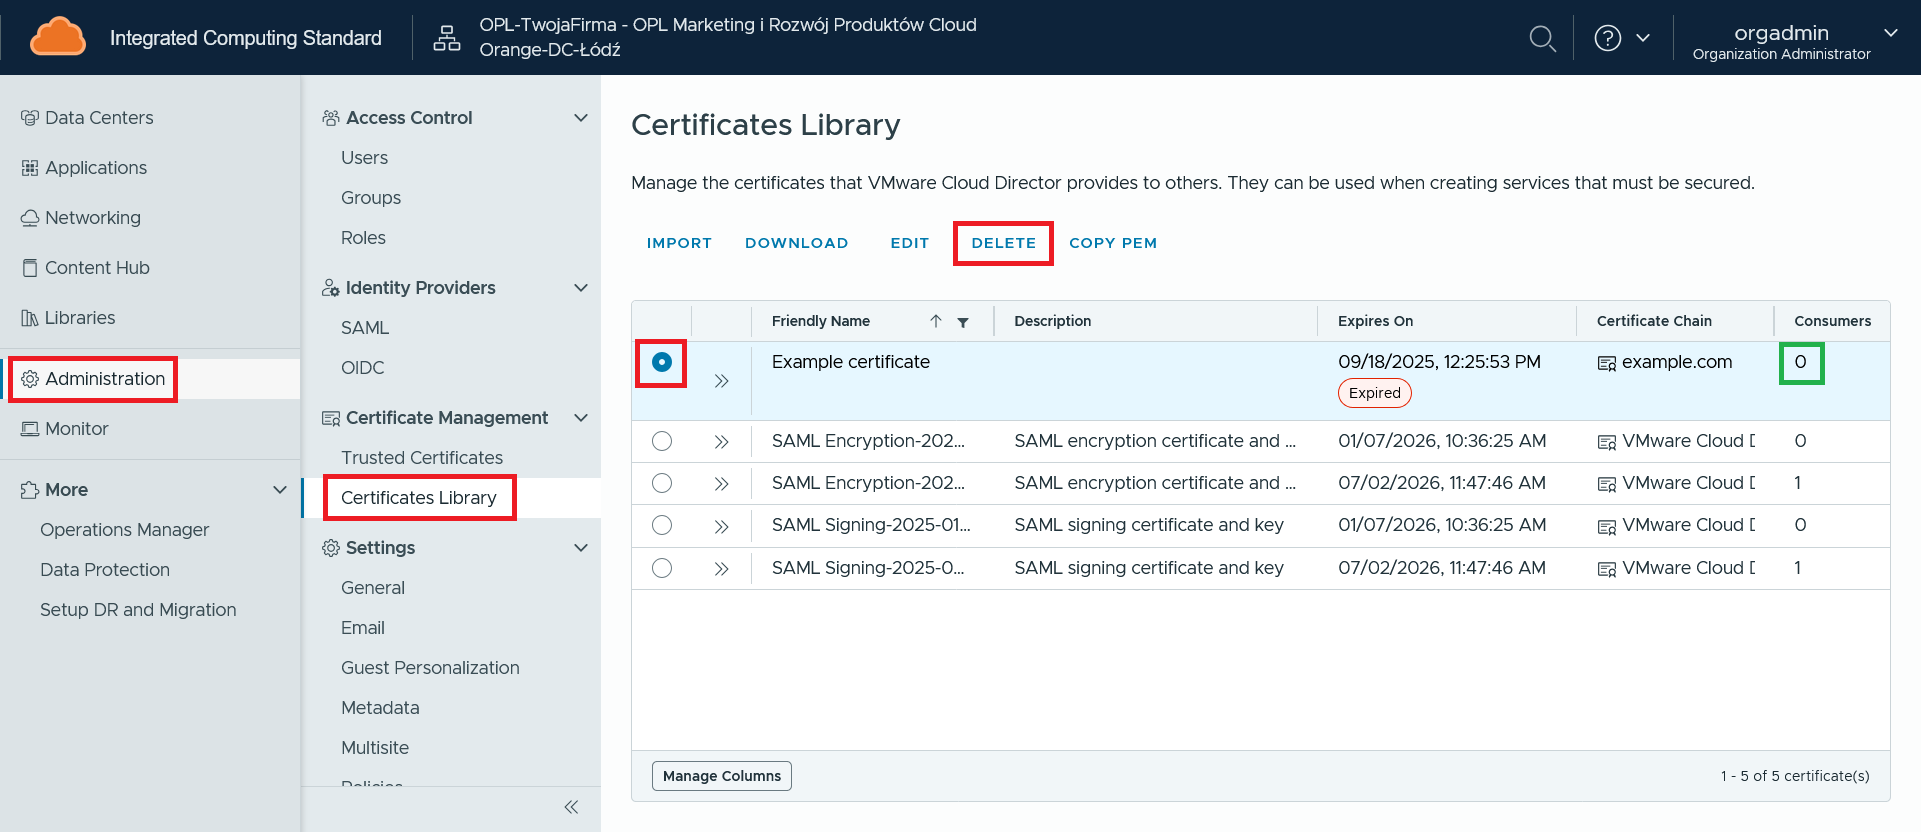The width and height of the screenshot is (1921, 832).
Task: Collapse the sidebar with double-chevron icon
Action: click(571, 807)
